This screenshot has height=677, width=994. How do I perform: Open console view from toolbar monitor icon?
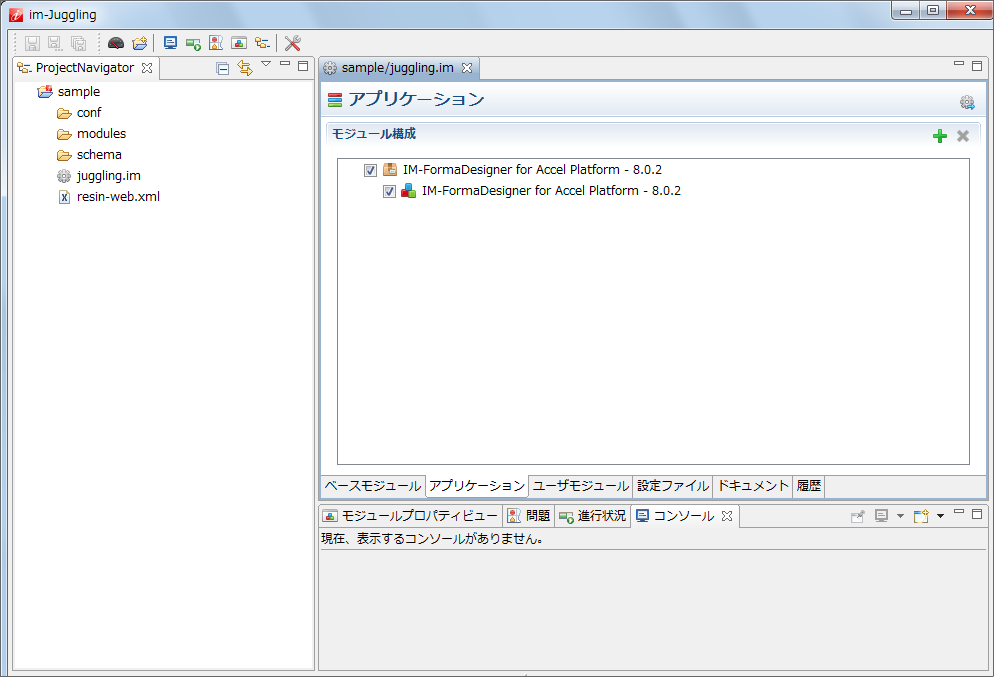171,43
